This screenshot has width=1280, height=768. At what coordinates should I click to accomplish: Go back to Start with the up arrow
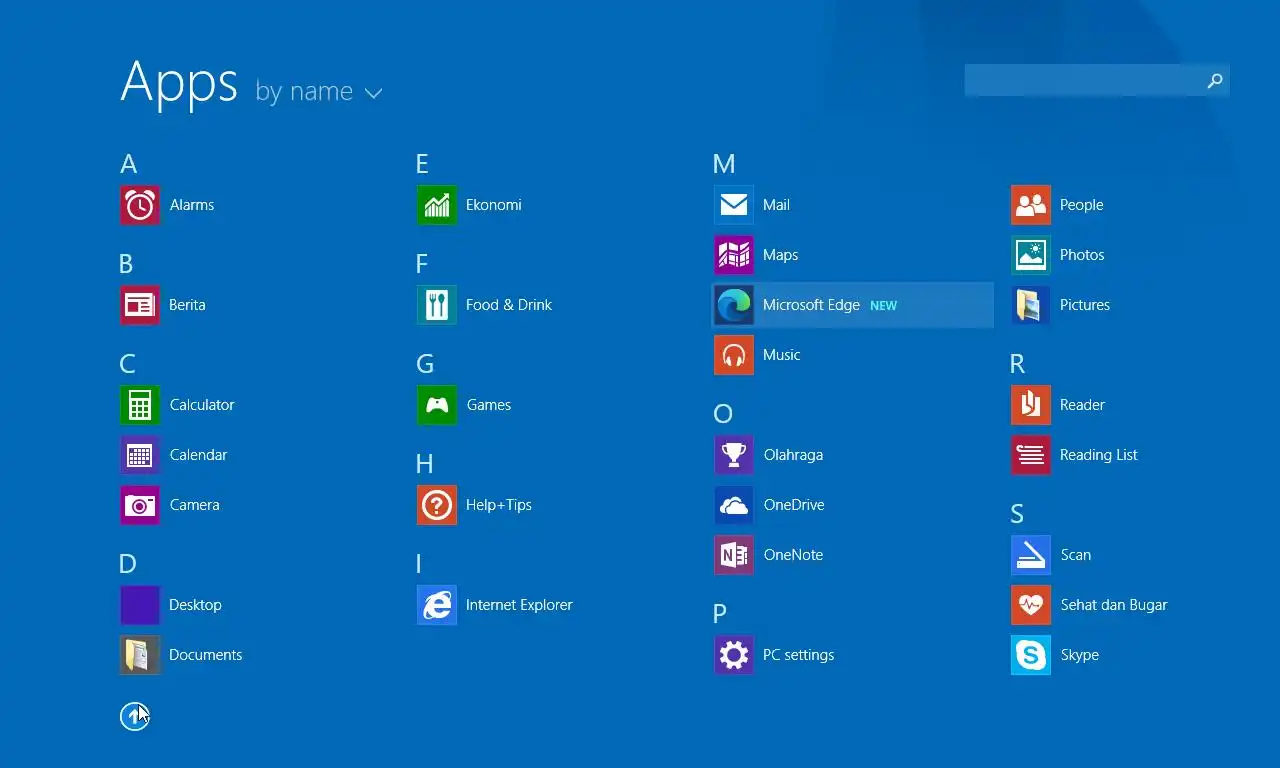pos(134,716)
